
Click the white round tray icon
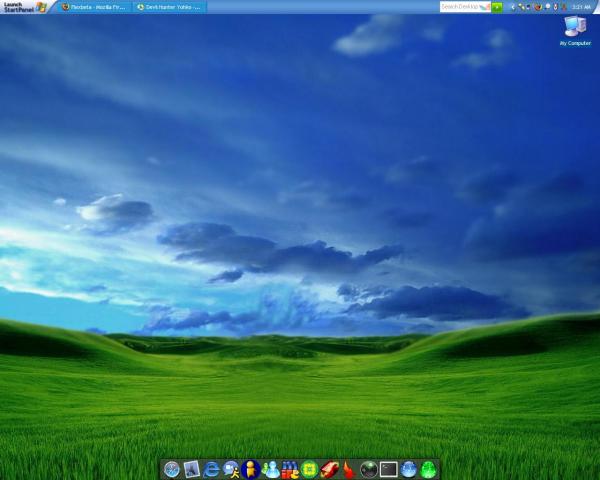[548, 7]
